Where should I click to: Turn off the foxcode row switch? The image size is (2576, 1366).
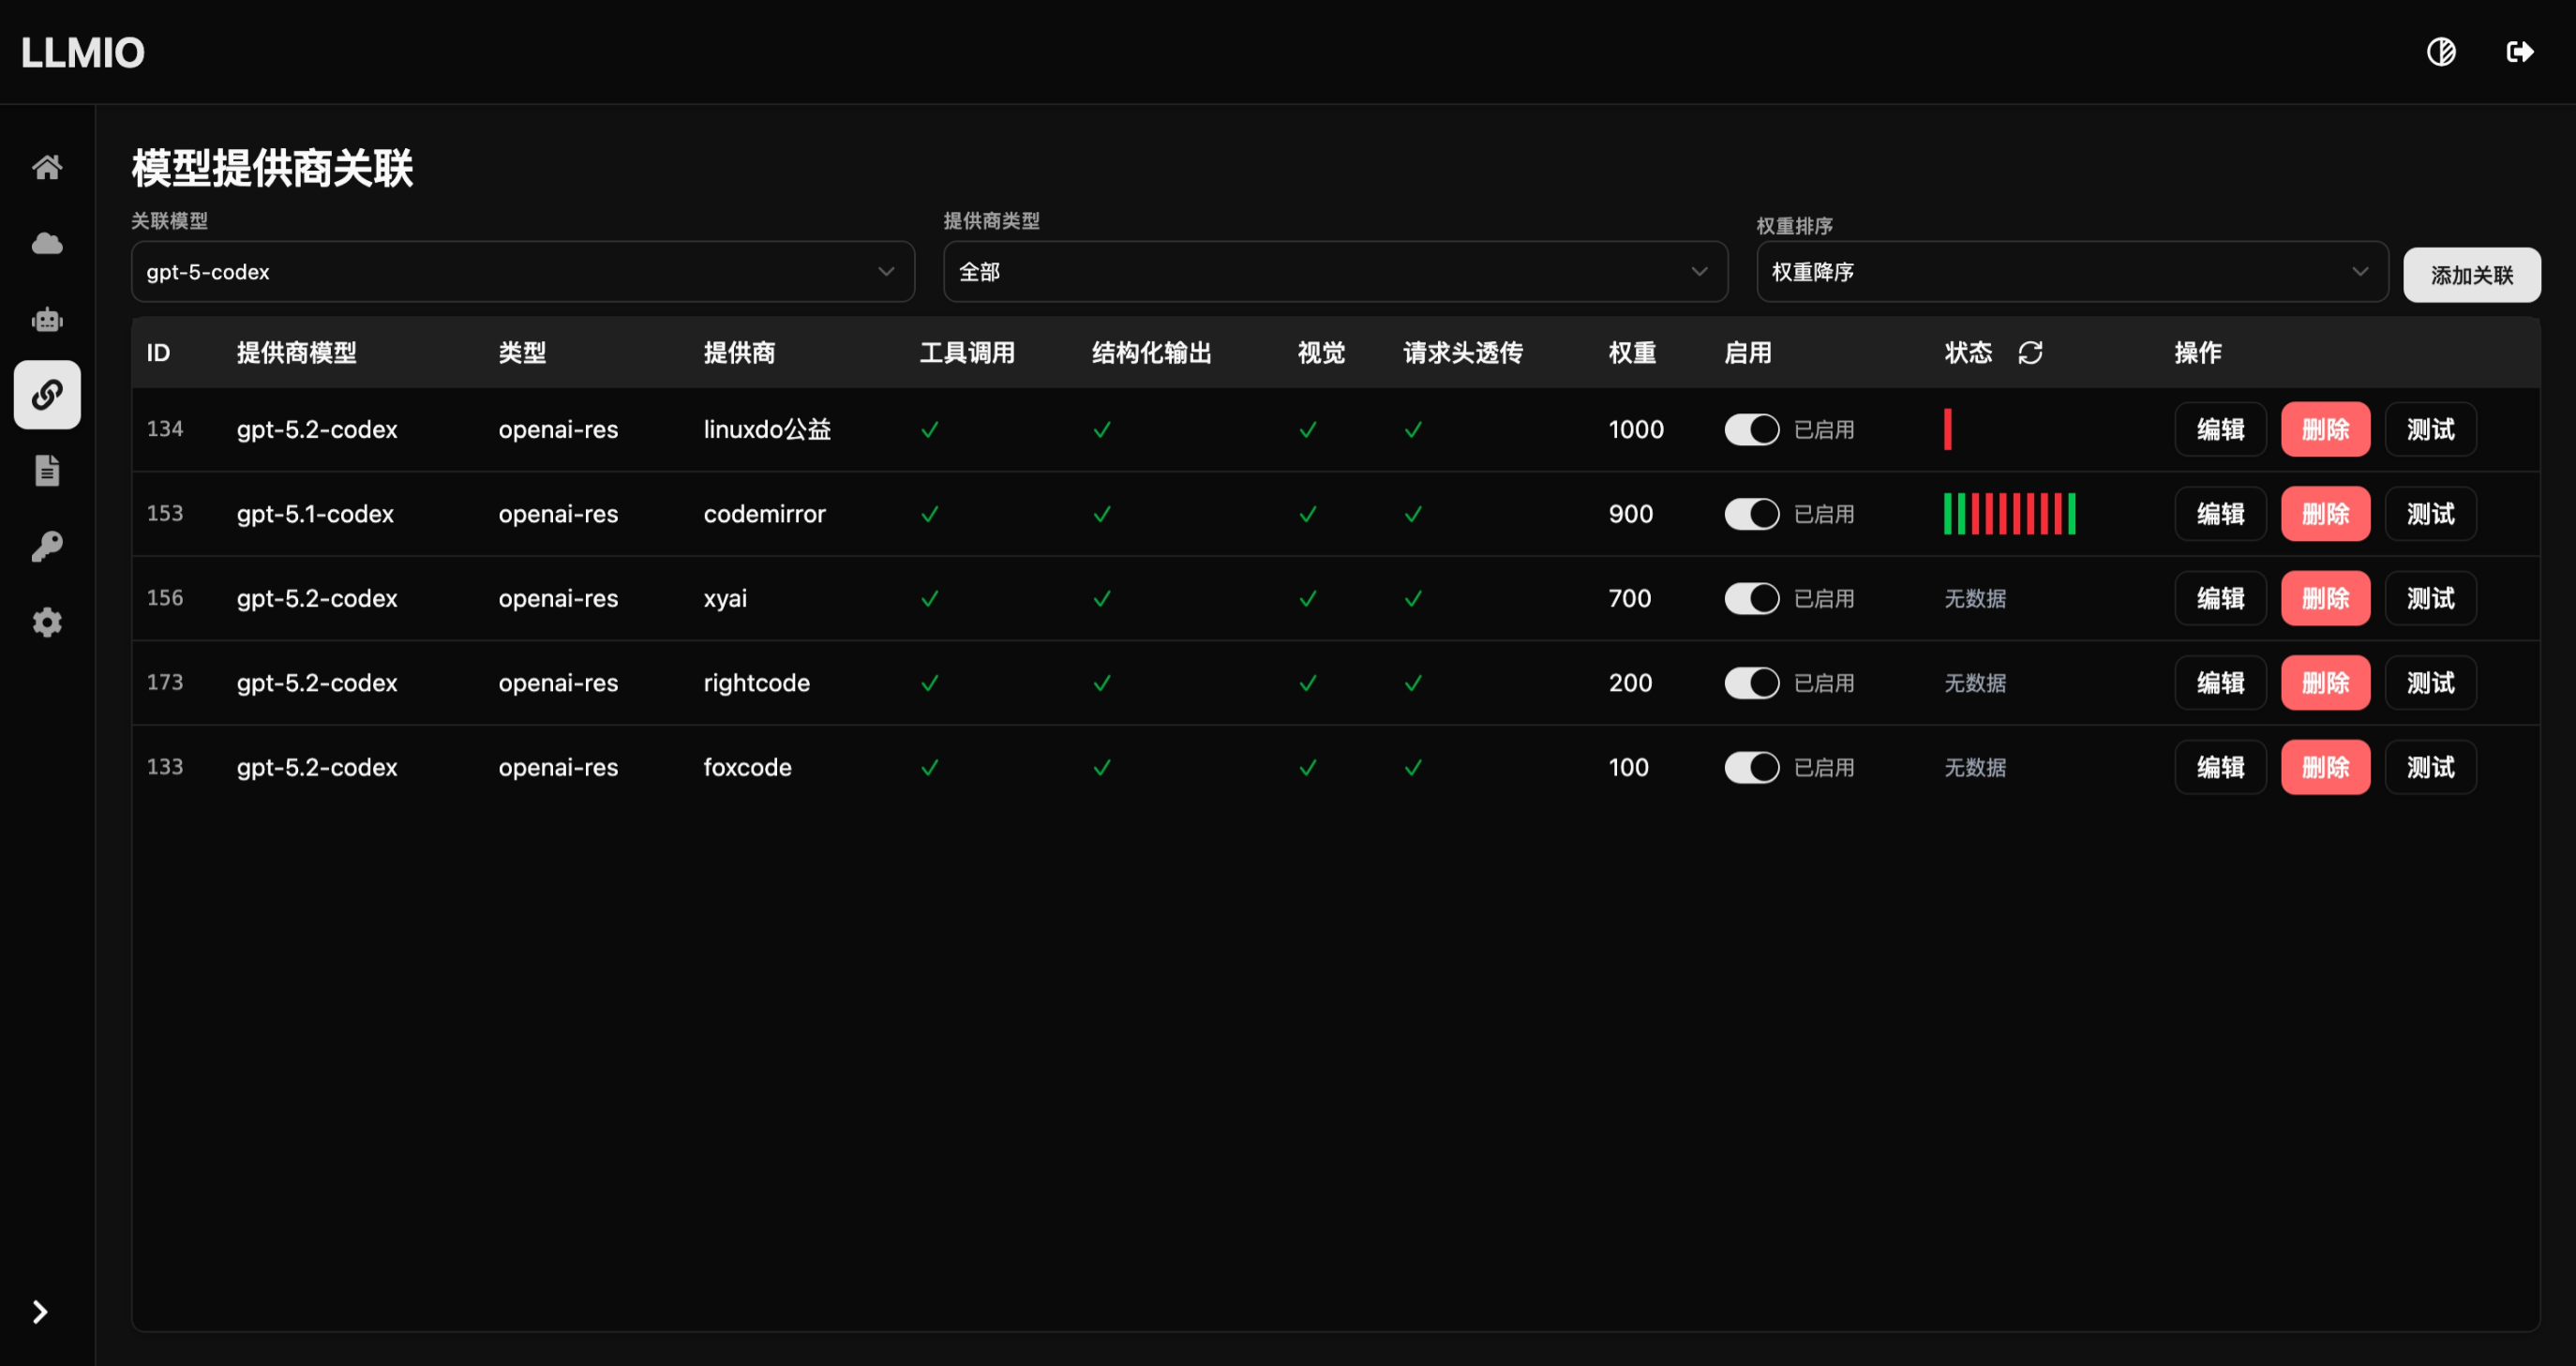[1751, 767]
